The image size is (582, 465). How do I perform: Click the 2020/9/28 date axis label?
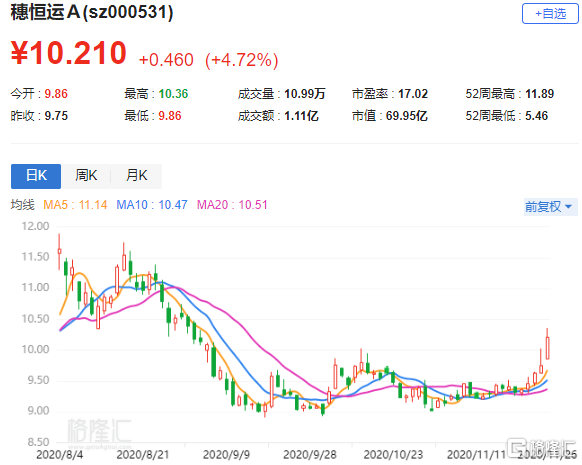pyautogui.click(x=310, y=455)
